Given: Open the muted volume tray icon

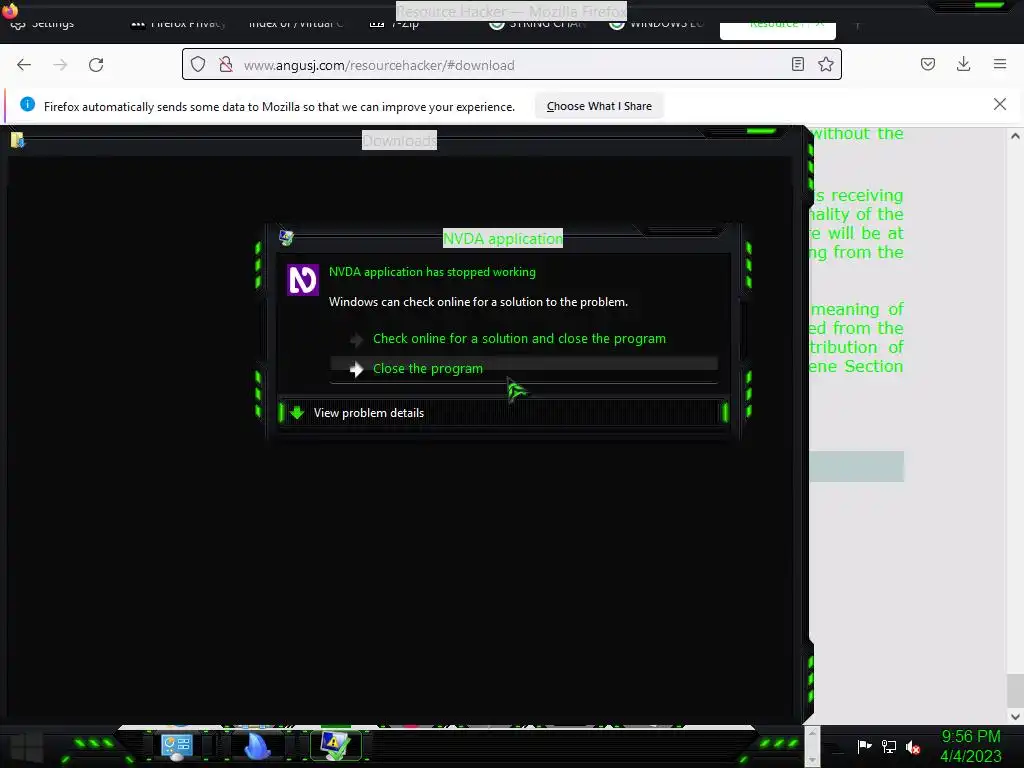Looking at the screenshot, I should coord(912,747).
